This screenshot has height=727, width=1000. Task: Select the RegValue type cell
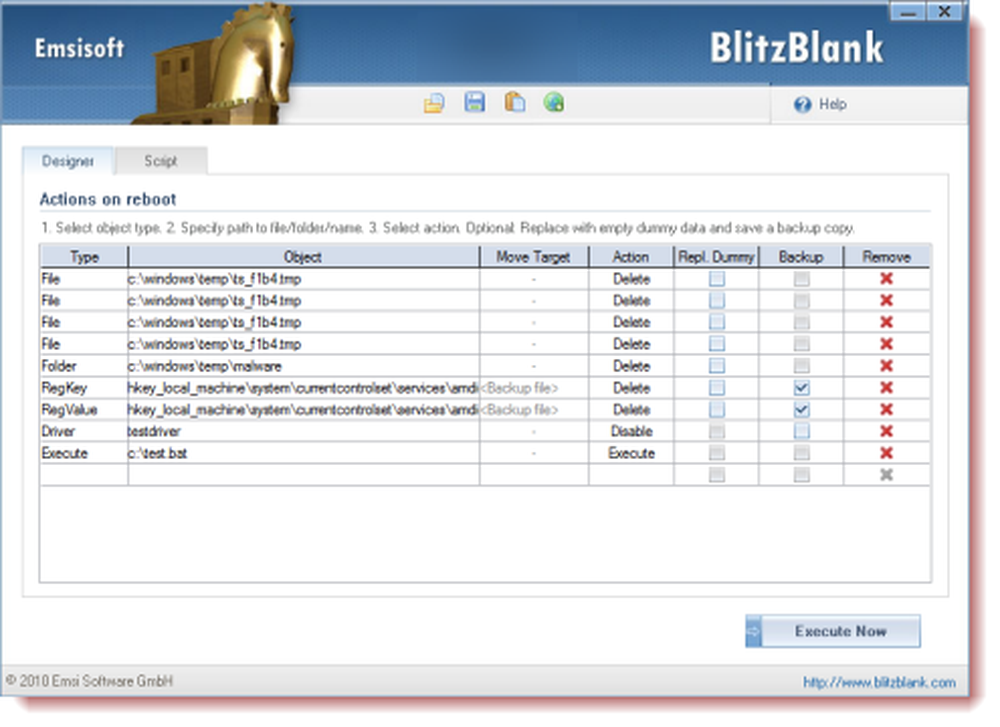click(x=84, y=409)
